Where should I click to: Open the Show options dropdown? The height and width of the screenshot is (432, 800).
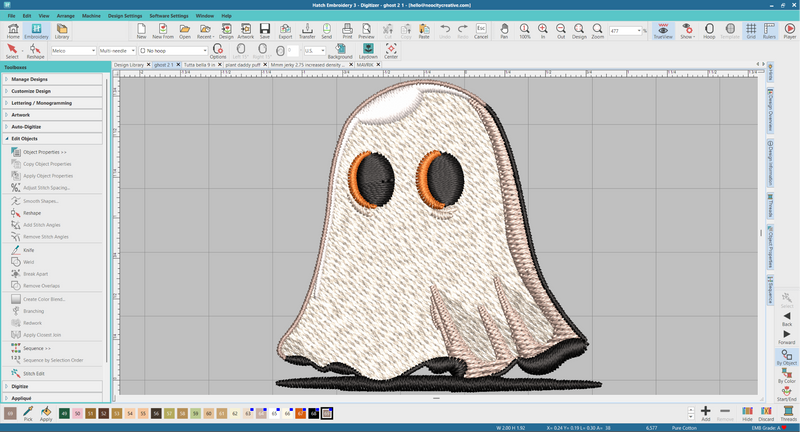[687, 31]
